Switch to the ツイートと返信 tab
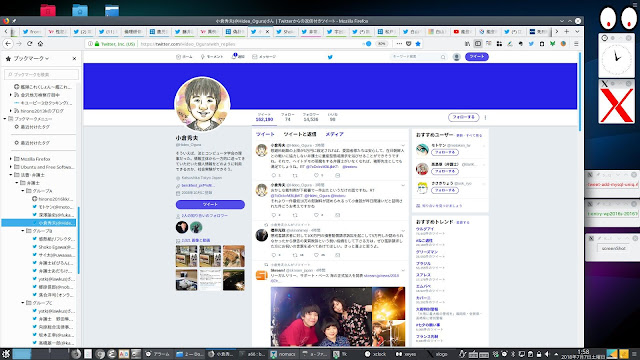Viewport: 640px width, 360px height. coord(300,134)
